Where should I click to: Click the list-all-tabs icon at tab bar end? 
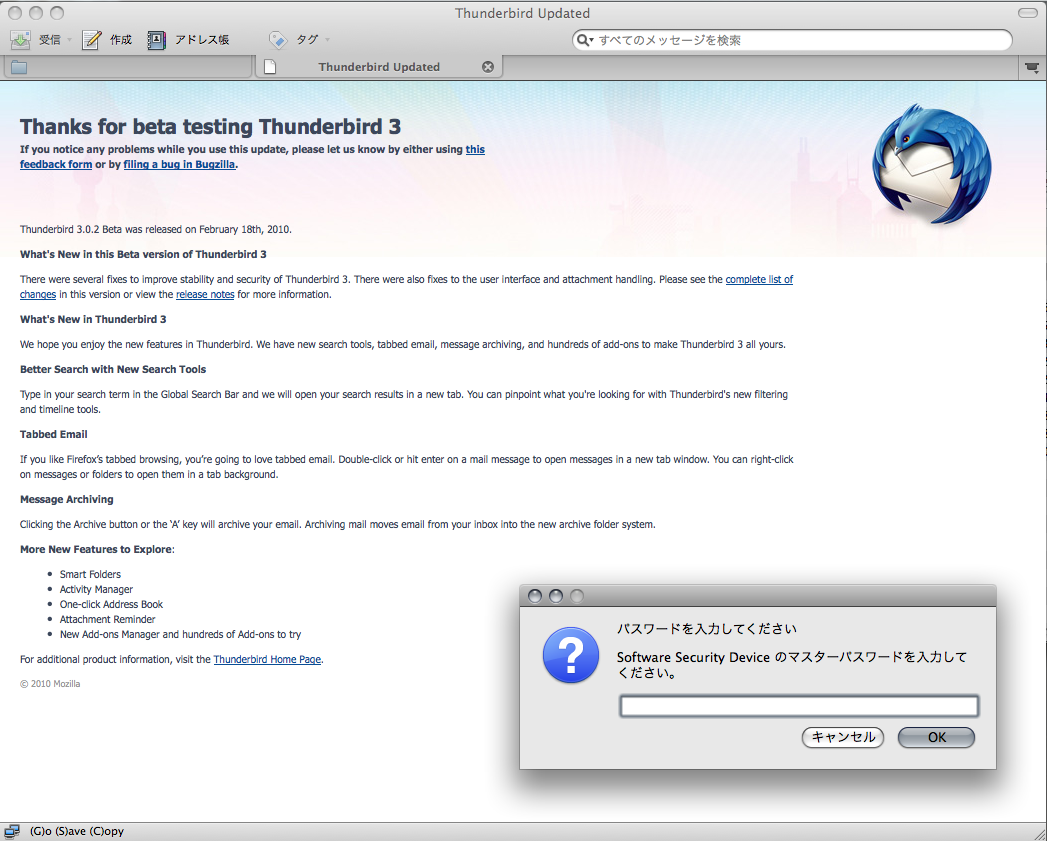(x=1032, y=67)
